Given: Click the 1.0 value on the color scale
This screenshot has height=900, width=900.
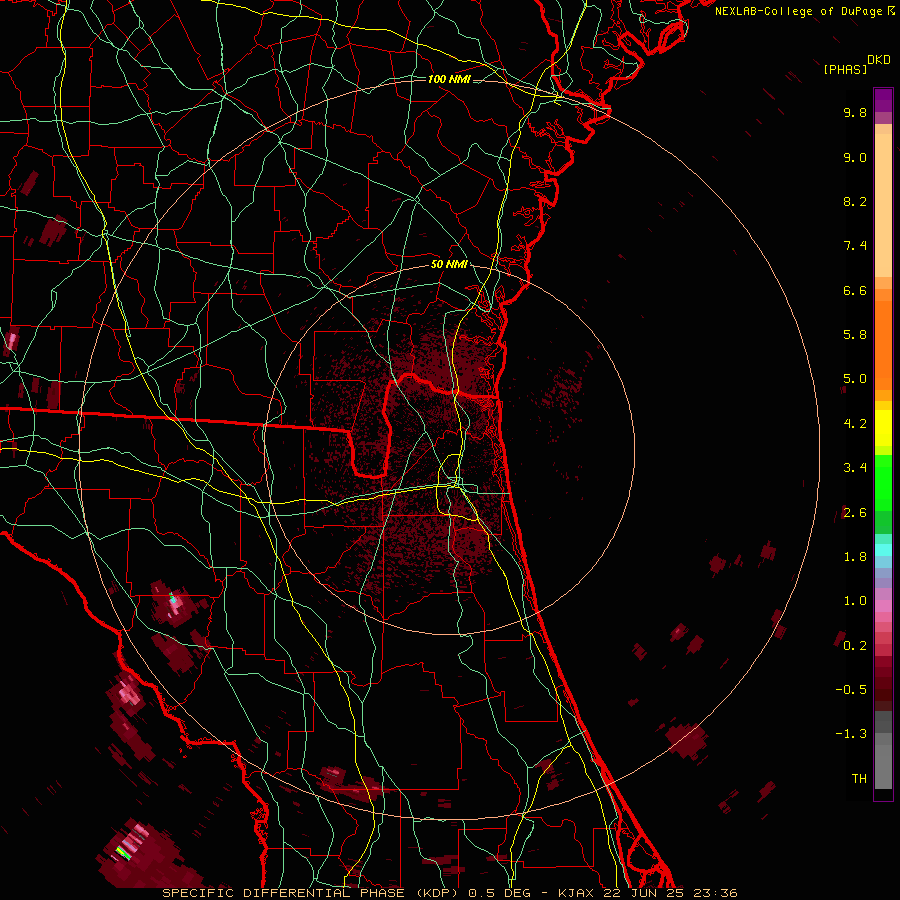Looking at the screenshot, I should tap(855, 601).
